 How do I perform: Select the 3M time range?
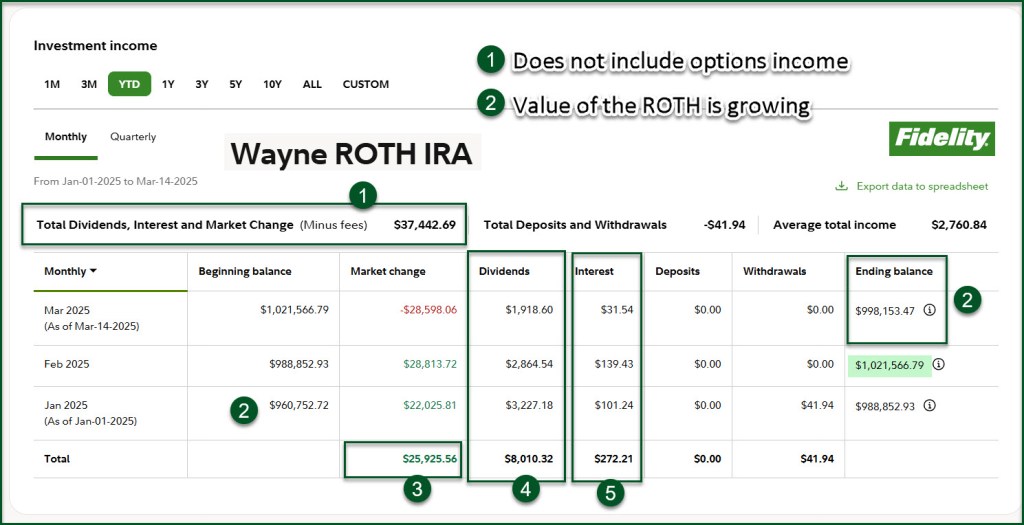point(89,85)
